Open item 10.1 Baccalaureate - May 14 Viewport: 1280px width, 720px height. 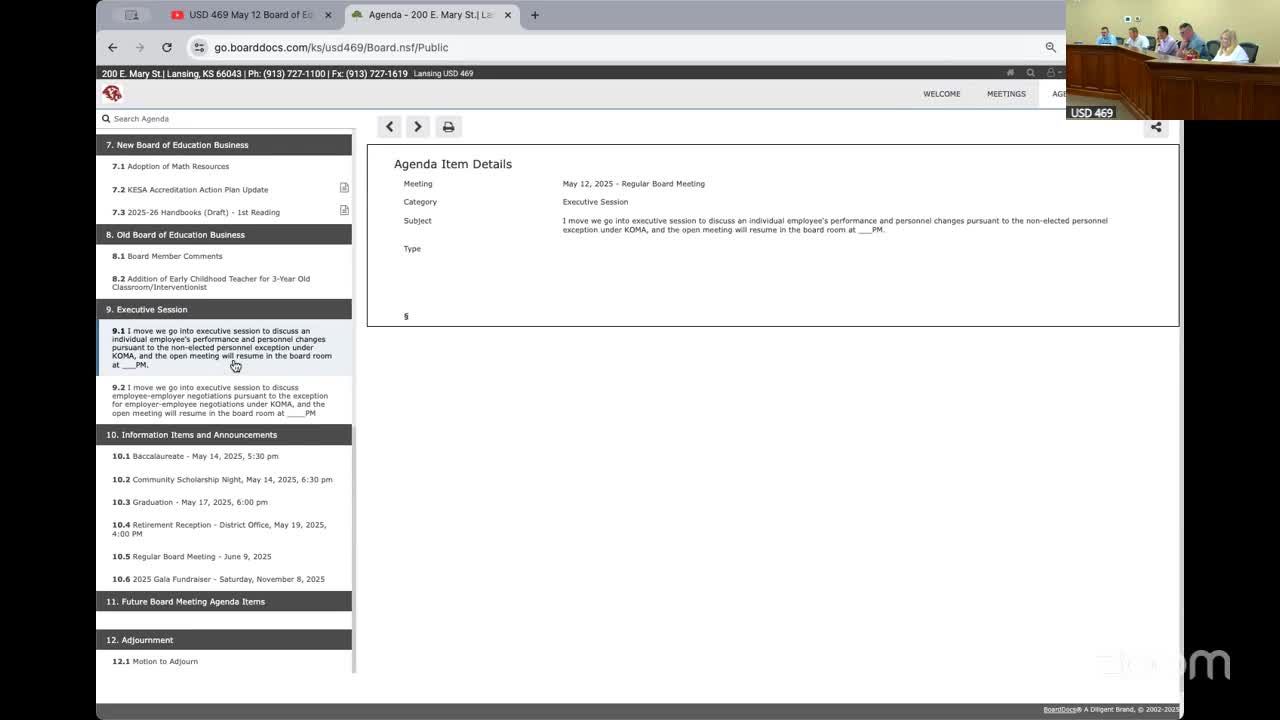195,456
